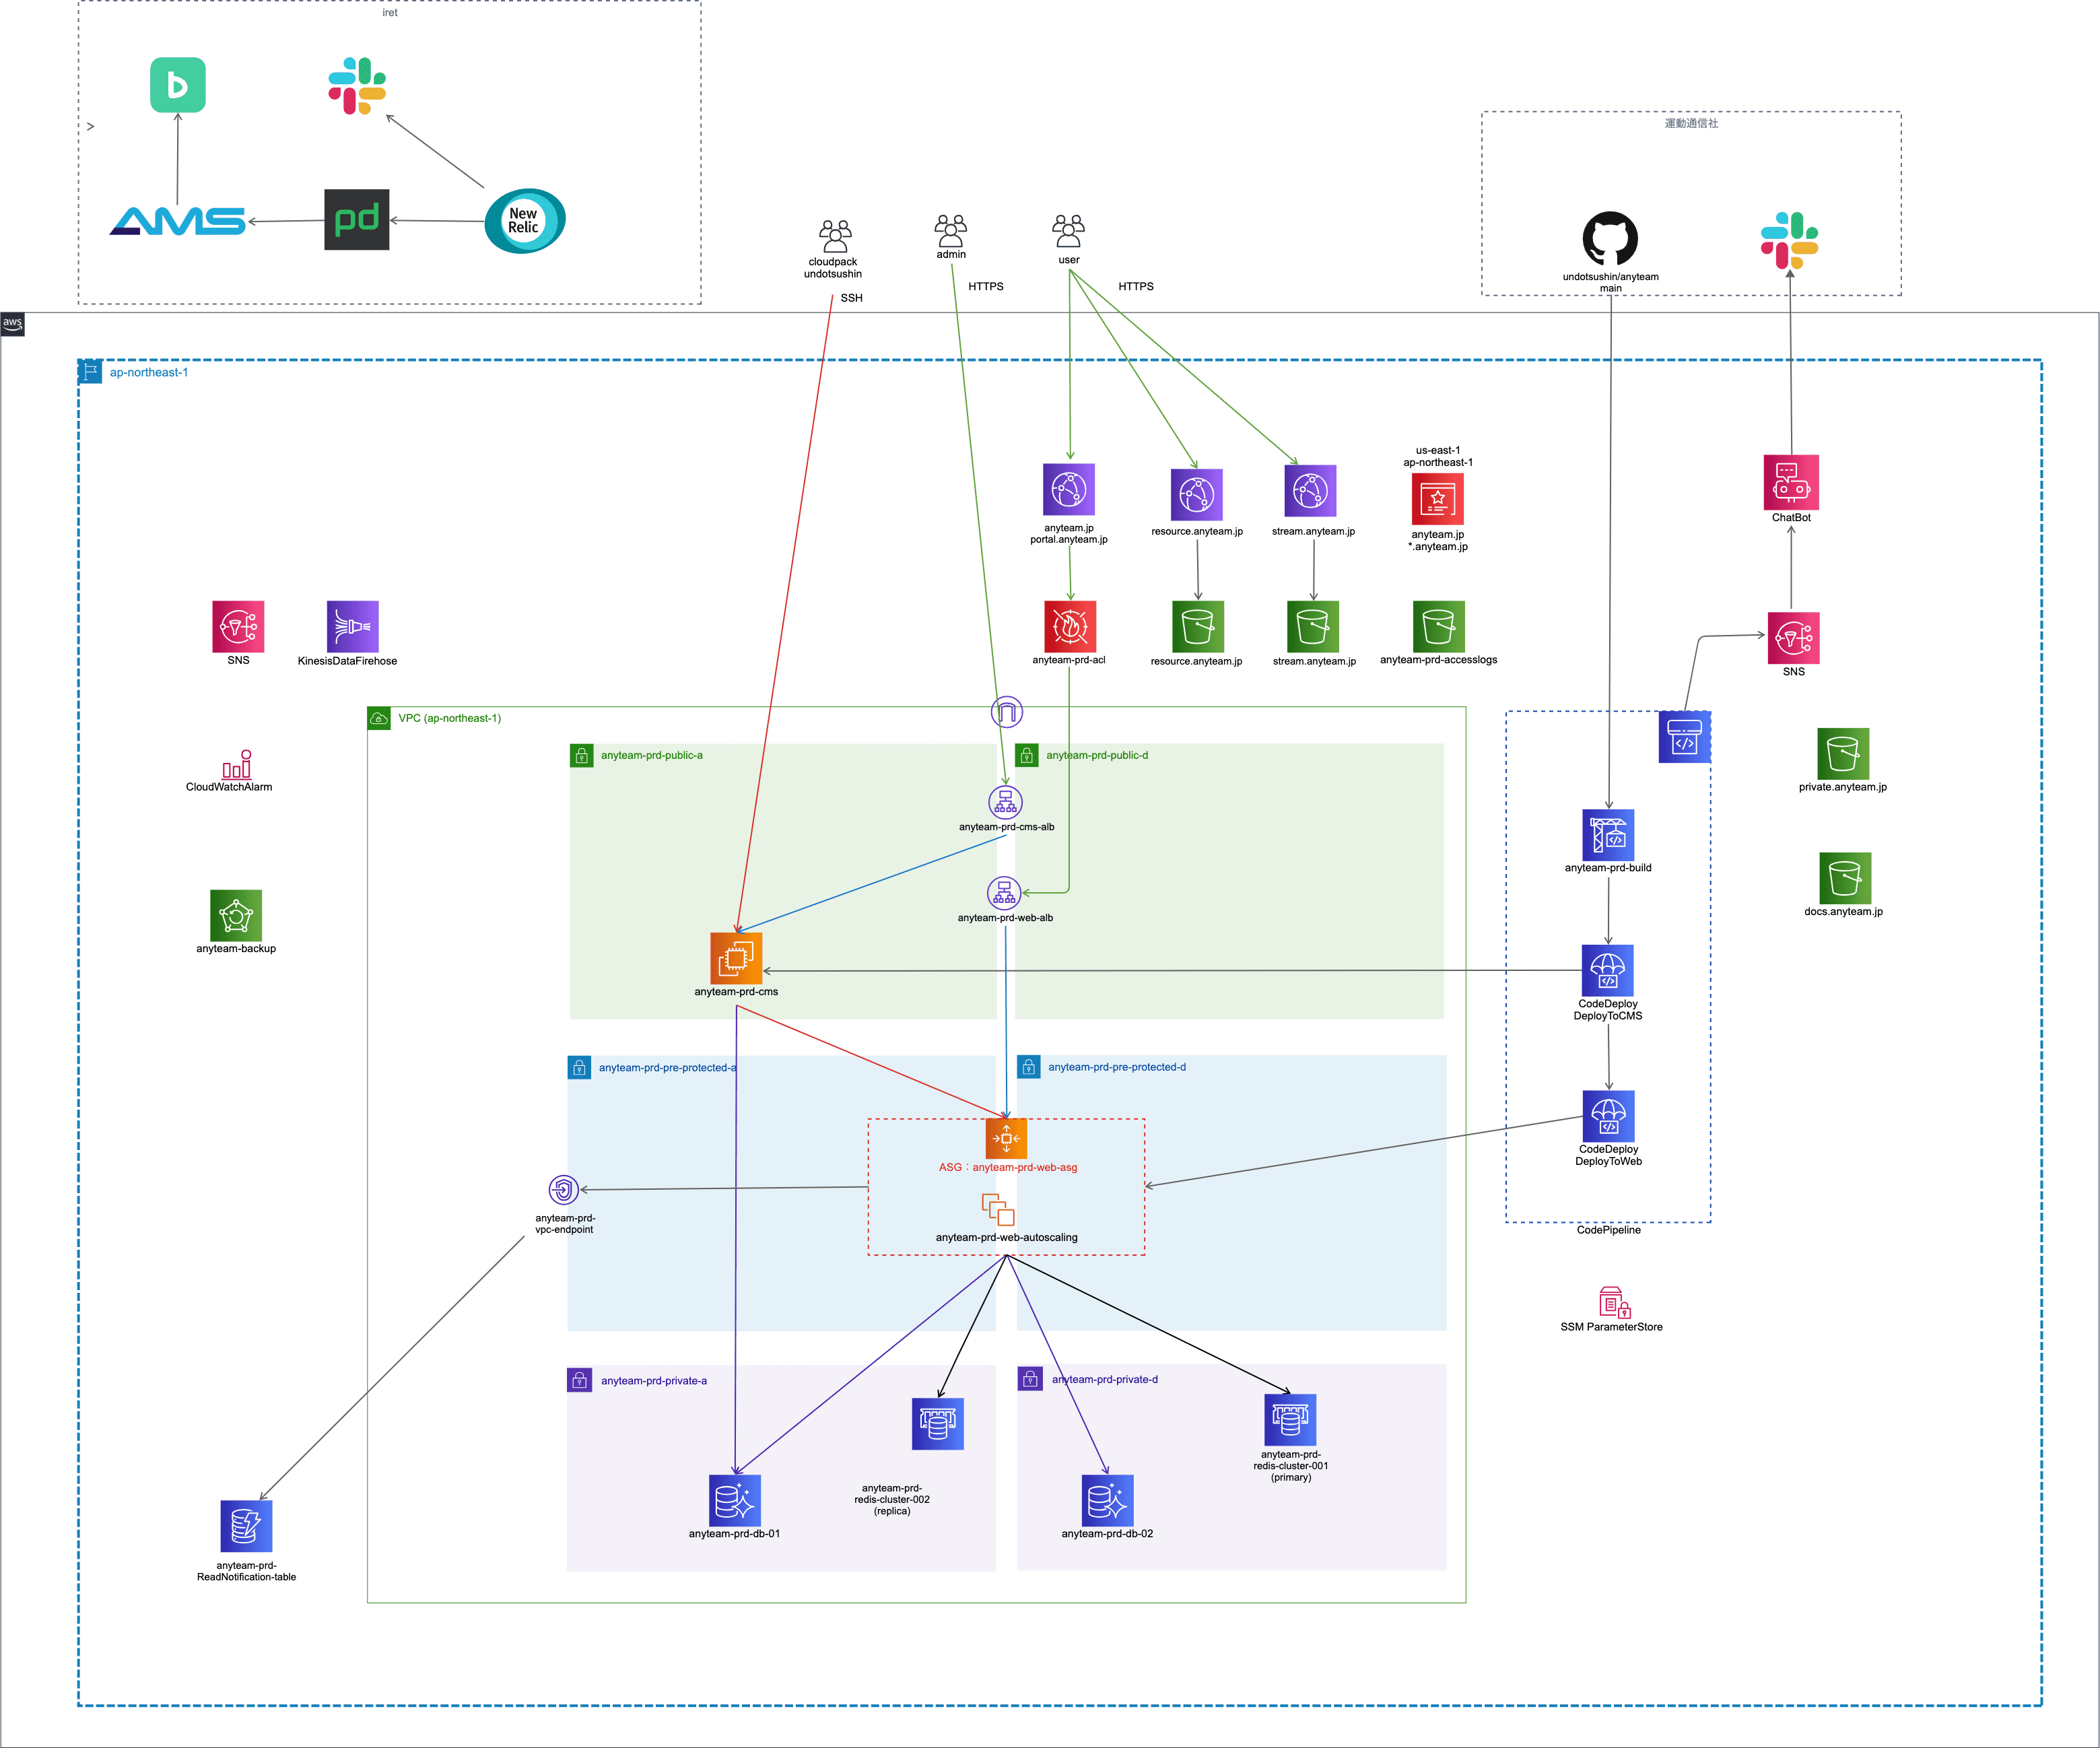Select the SNS icon below ChatBot
Screen dimensions: 2100x1748
click(1794, 638)
